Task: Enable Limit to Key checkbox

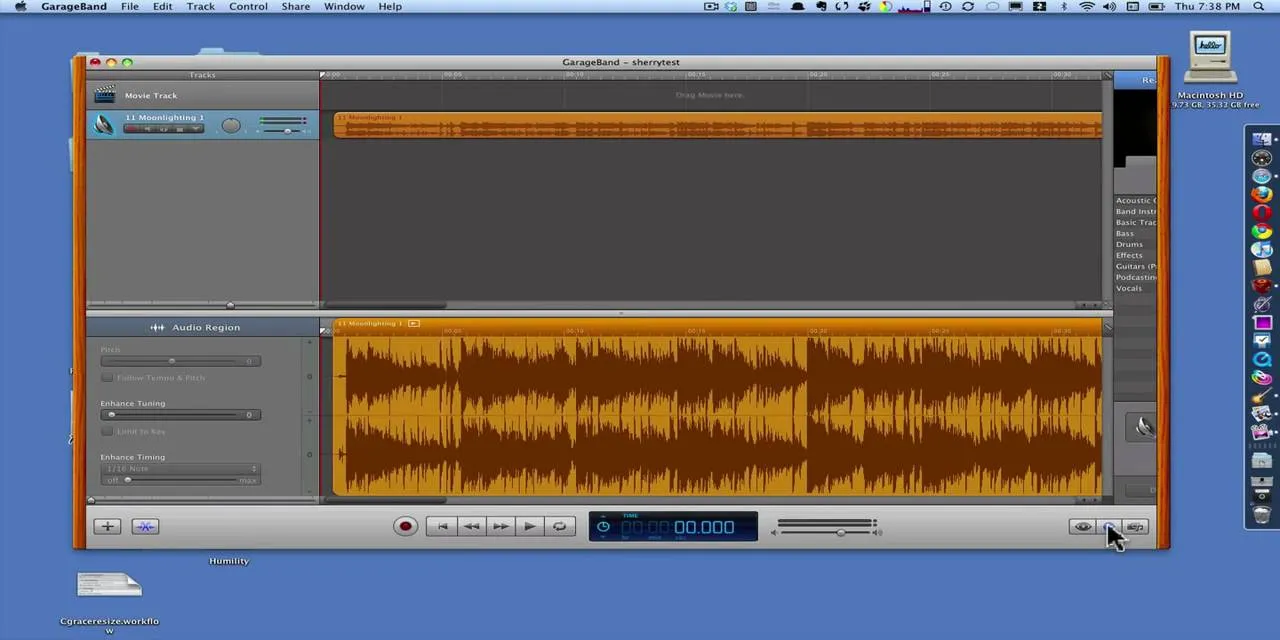Action: click(107, 431)
